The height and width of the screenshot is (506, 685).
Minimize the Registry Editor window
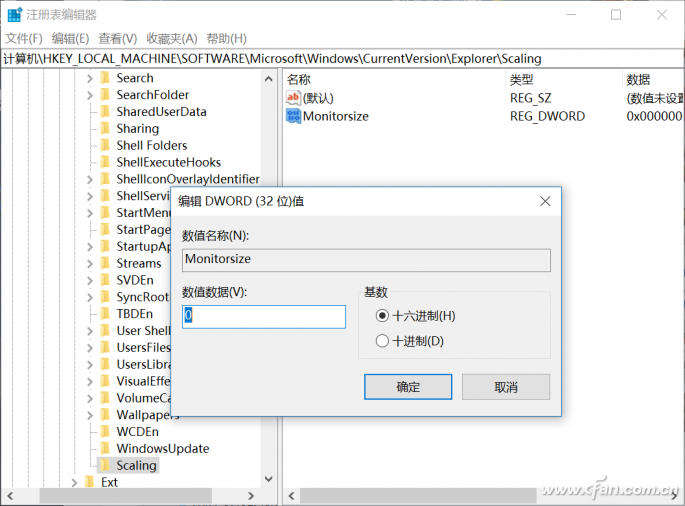tap(571, 15)
